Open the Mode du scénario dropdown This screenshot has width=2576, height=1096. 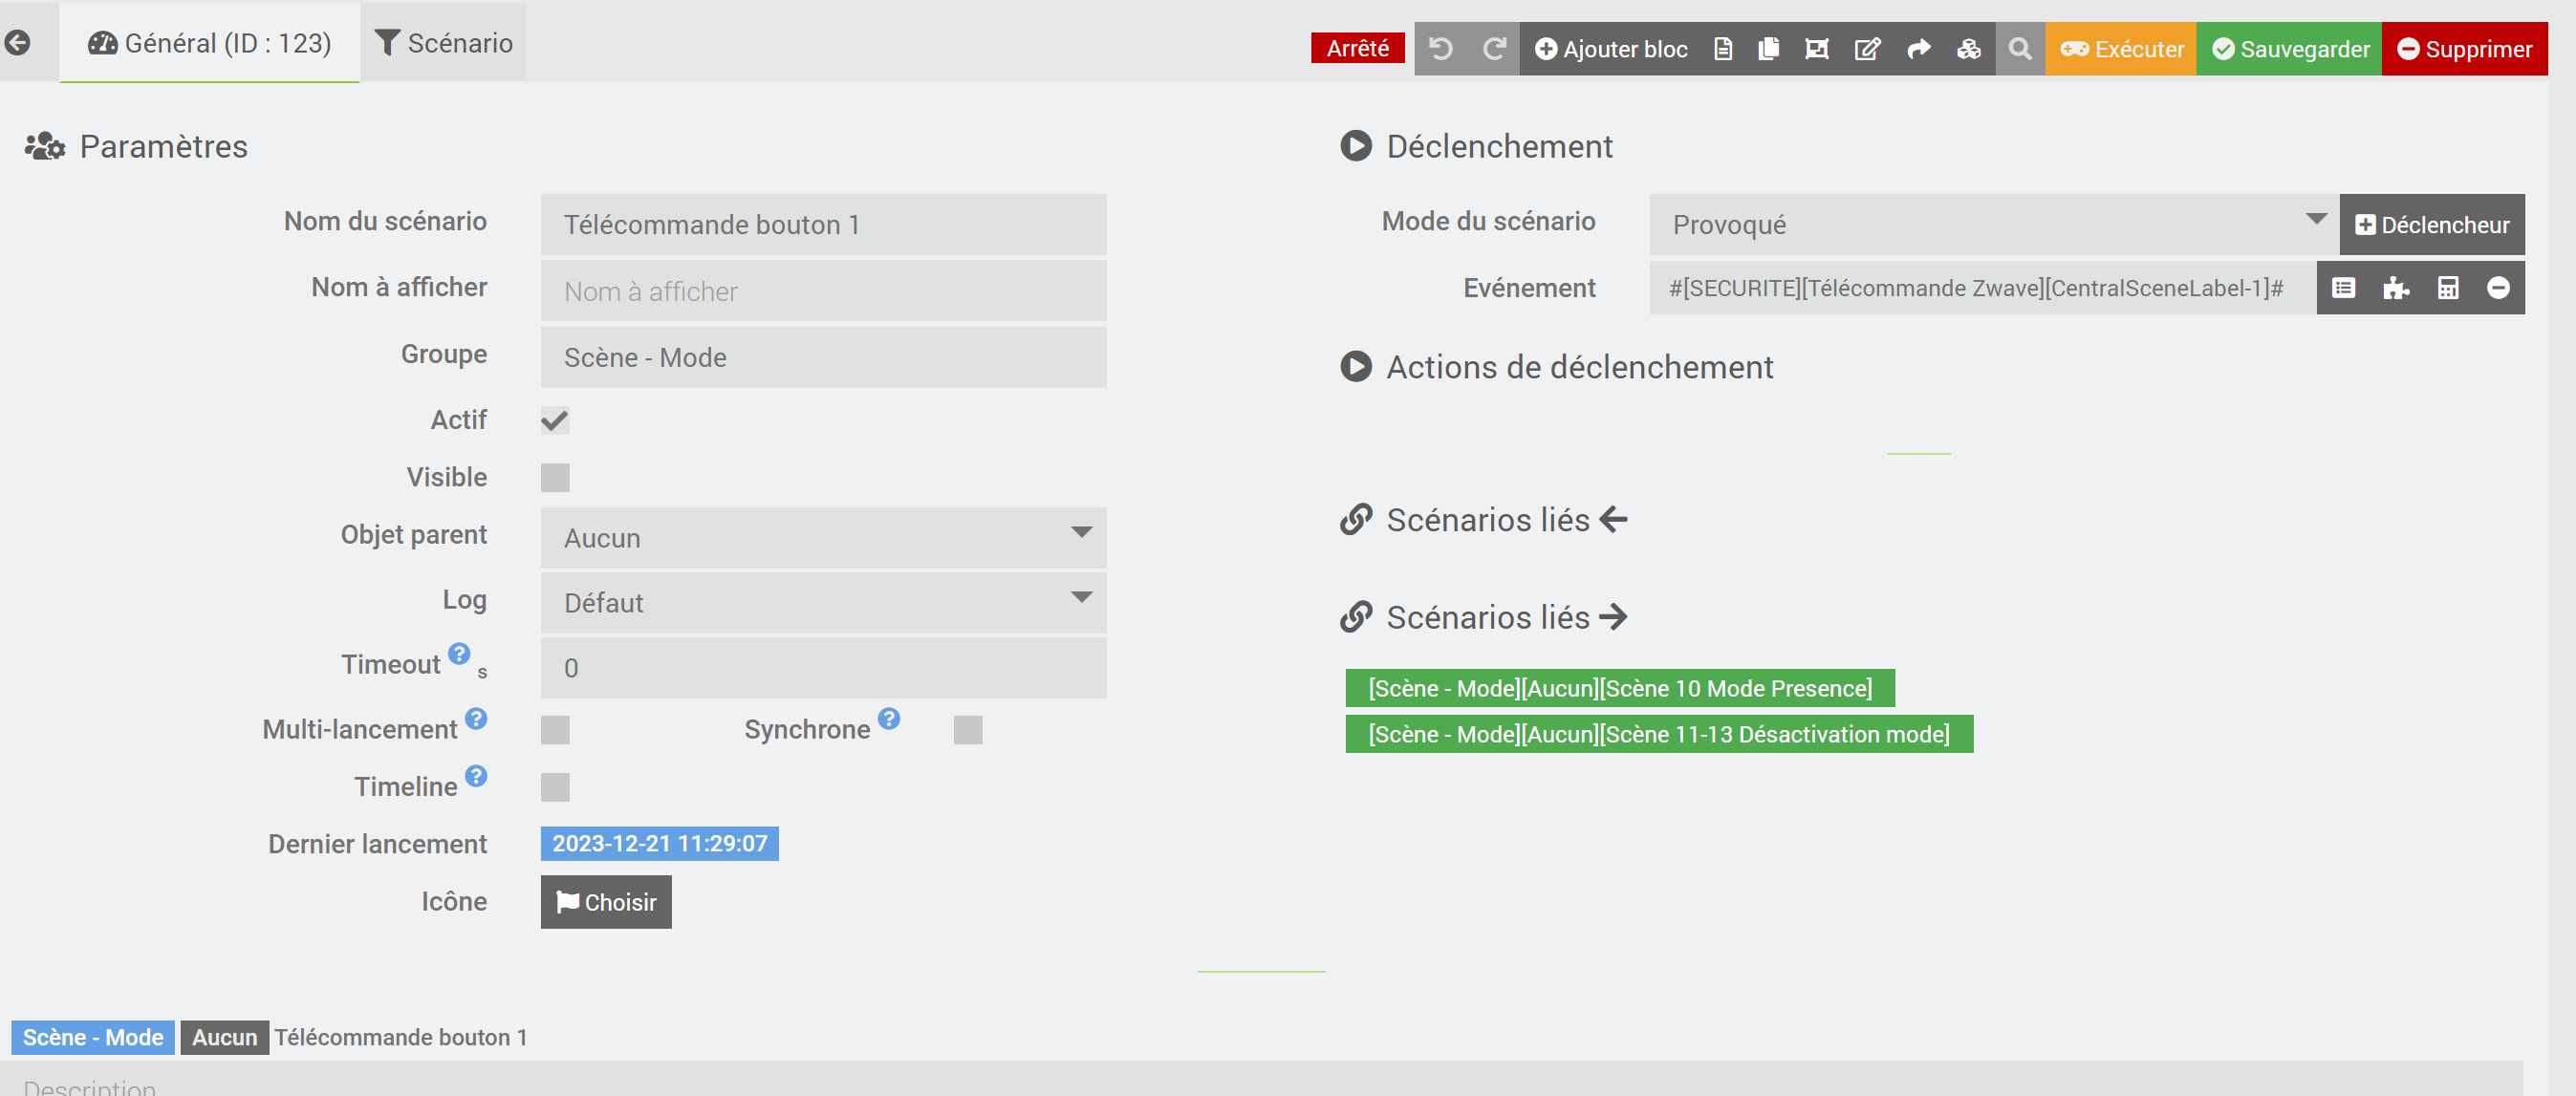coord(1992,225)
